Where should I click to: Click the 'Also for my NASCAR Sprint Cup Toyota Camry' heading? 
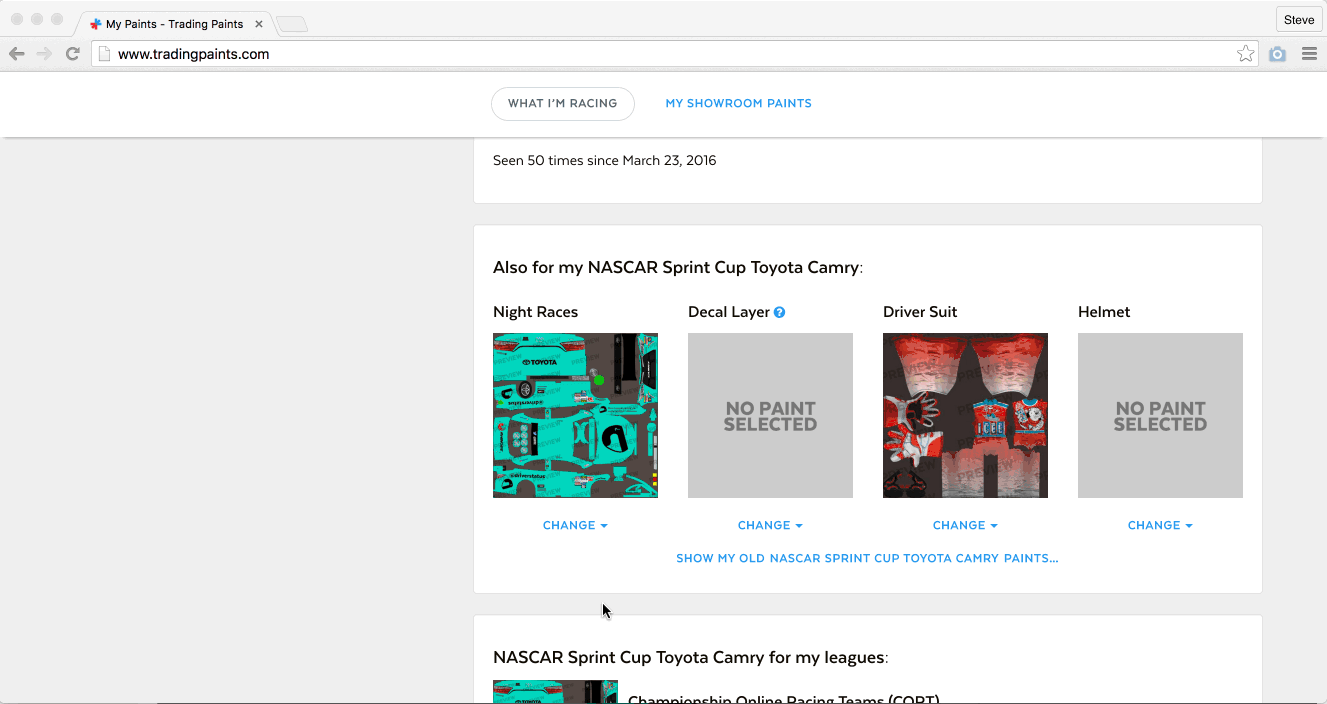(678, 267)
